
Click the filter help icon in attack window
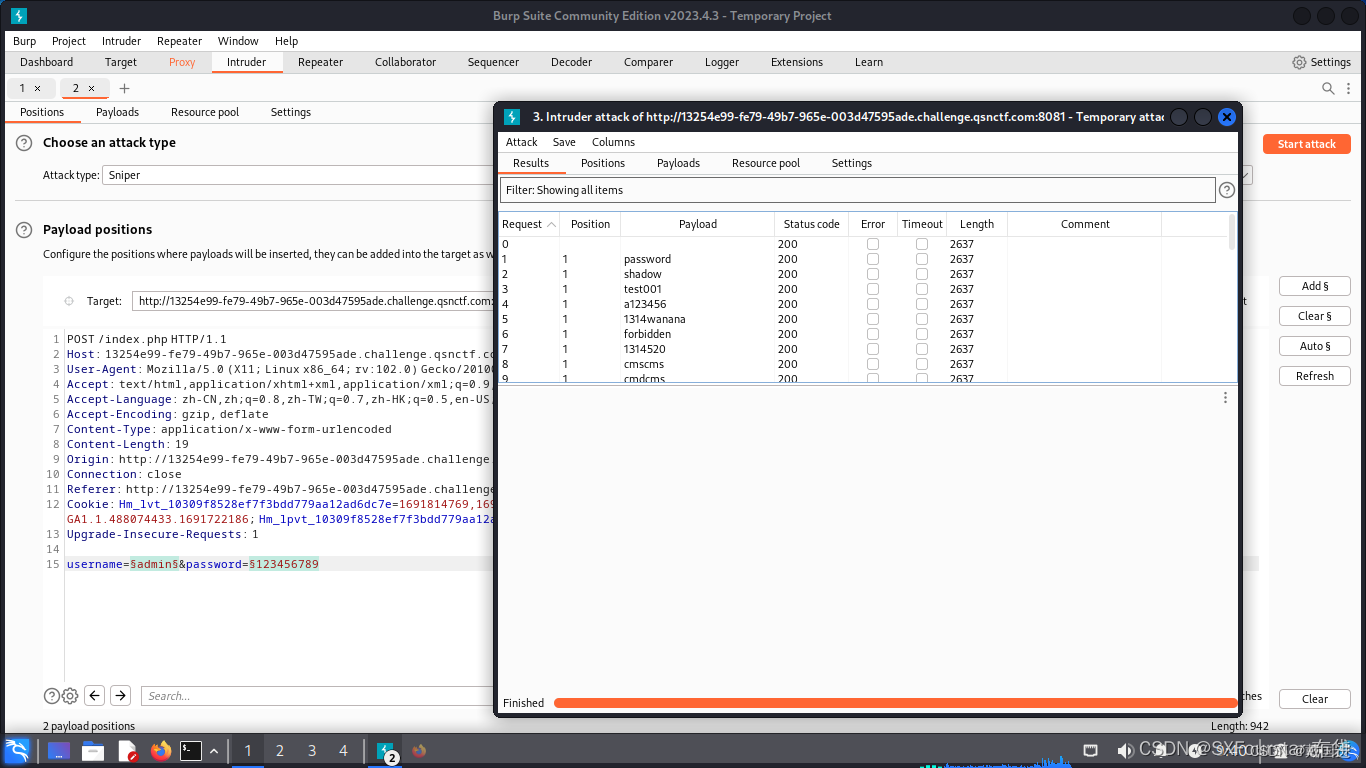(x=1227, y=190)
